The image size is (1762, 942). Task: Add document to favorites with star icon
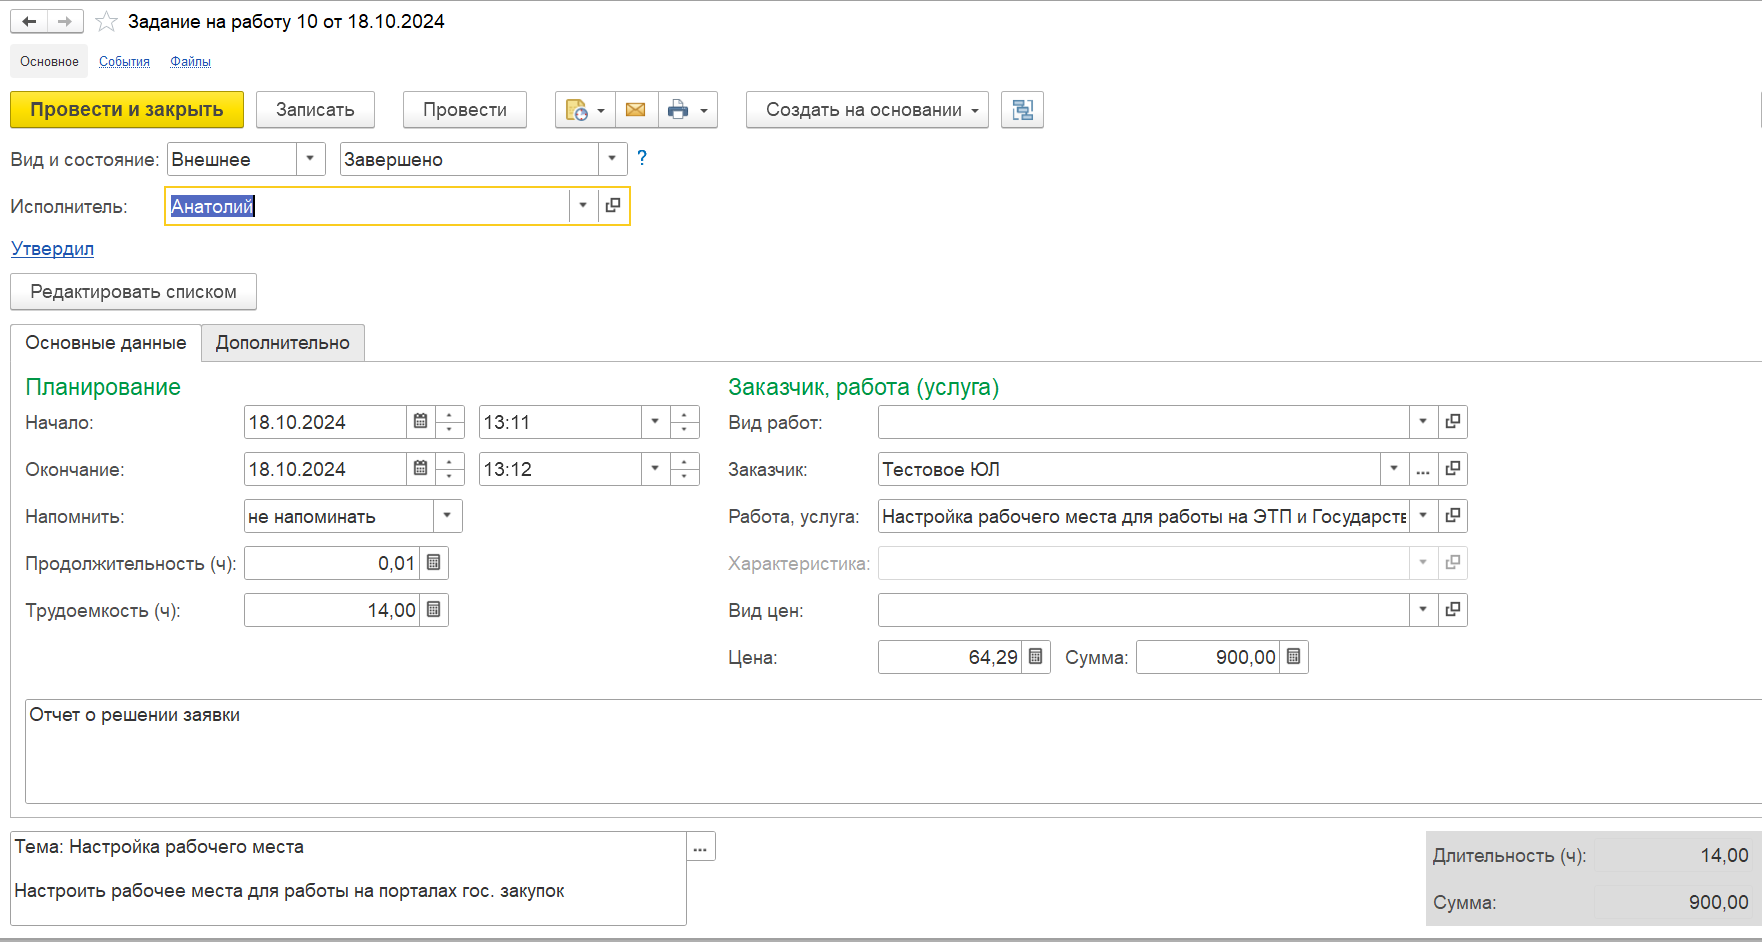click(x=106, y=21)
